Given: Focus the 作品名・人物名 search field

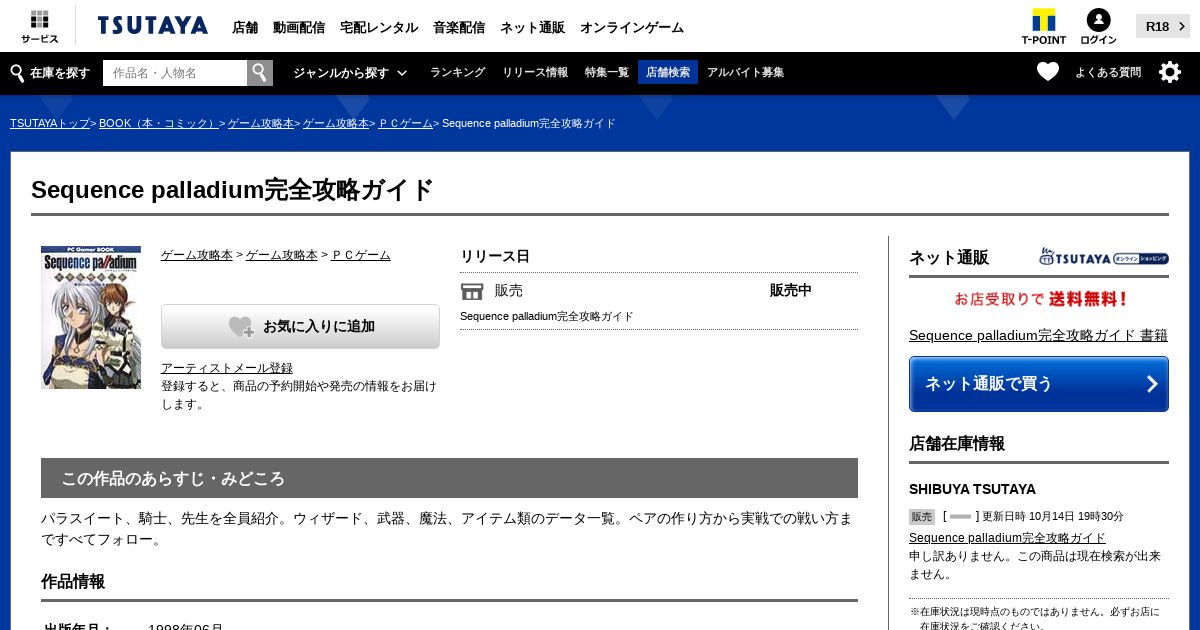Looking at the screenshot, I should 175,73.
